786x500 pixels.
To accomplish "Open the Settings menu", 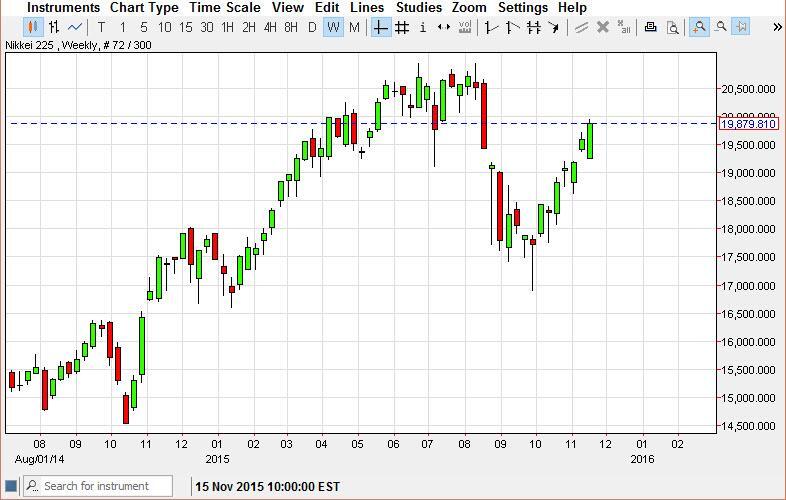I will point(522,7).
